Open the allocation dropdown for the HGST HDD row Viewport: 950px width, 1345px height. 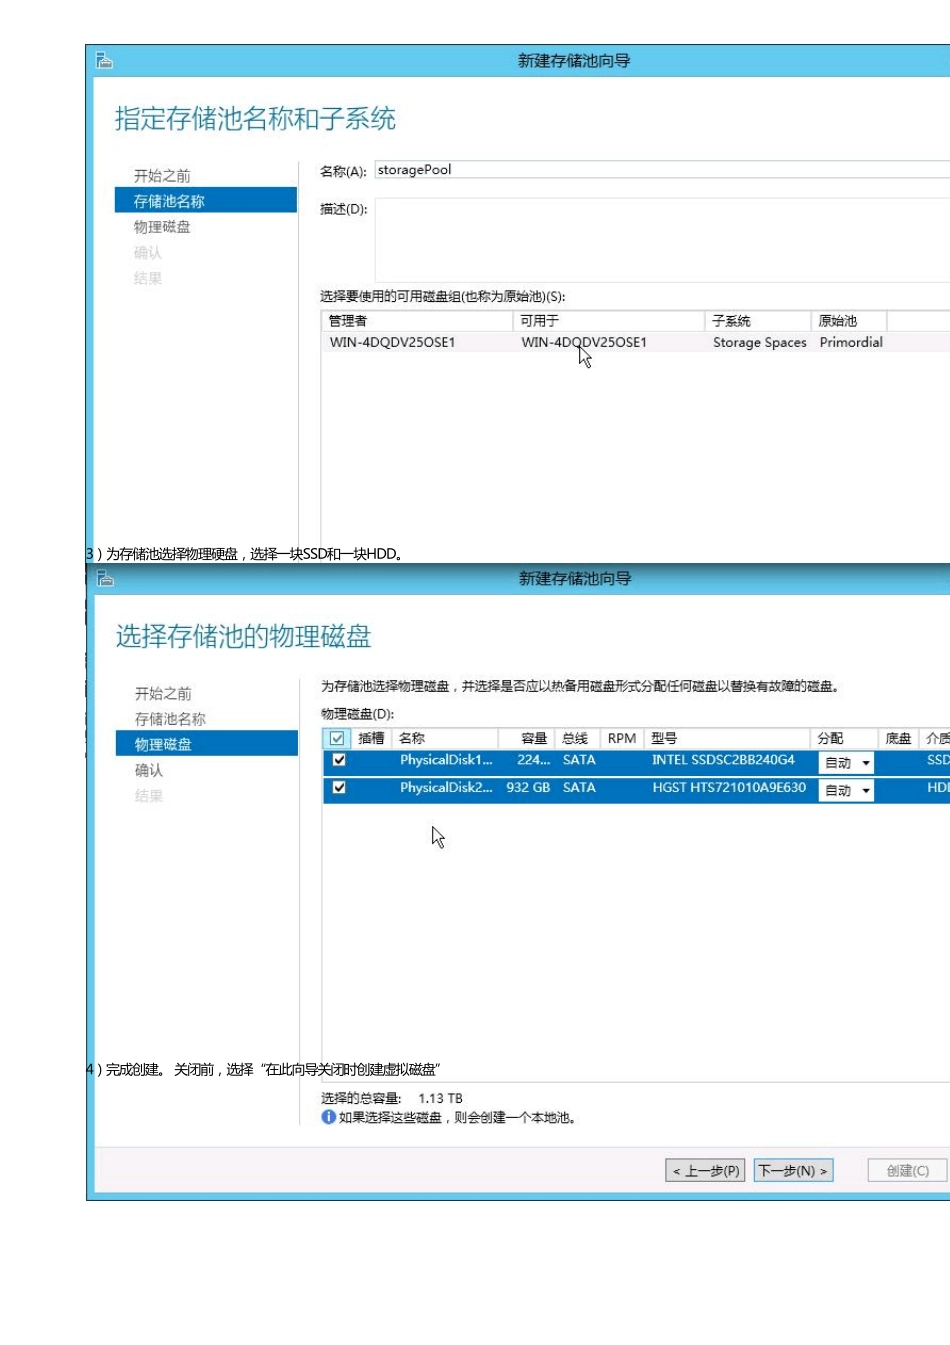coord(846,790)
